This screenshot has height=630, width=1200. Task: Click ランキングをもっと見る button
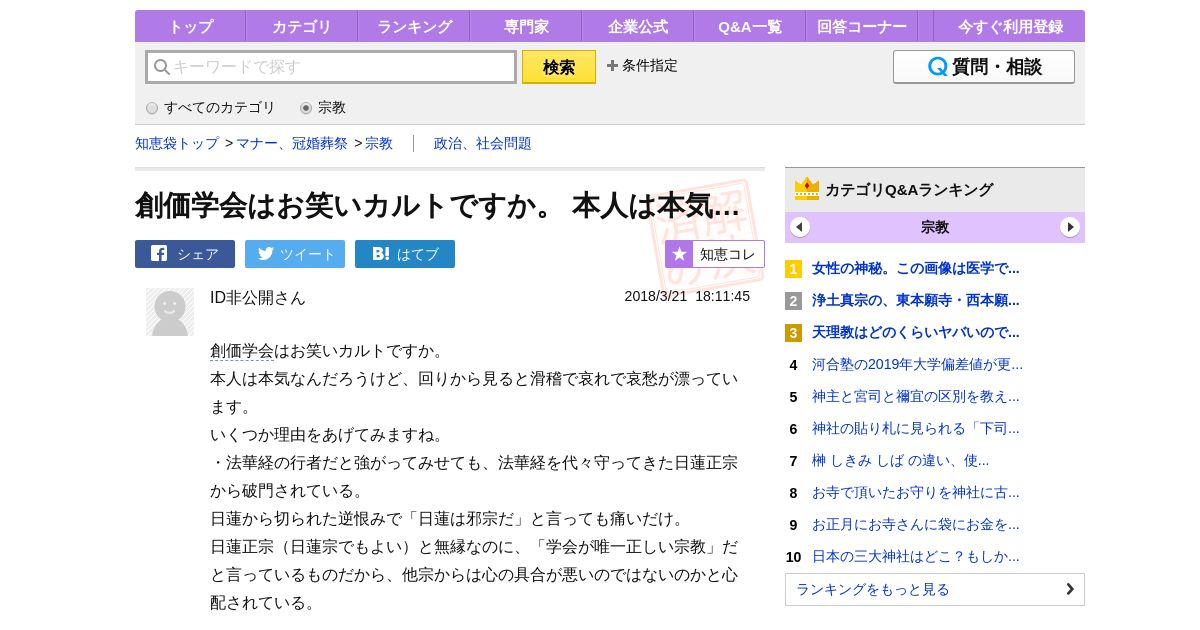pyautogui.click(x=935, y=589)
